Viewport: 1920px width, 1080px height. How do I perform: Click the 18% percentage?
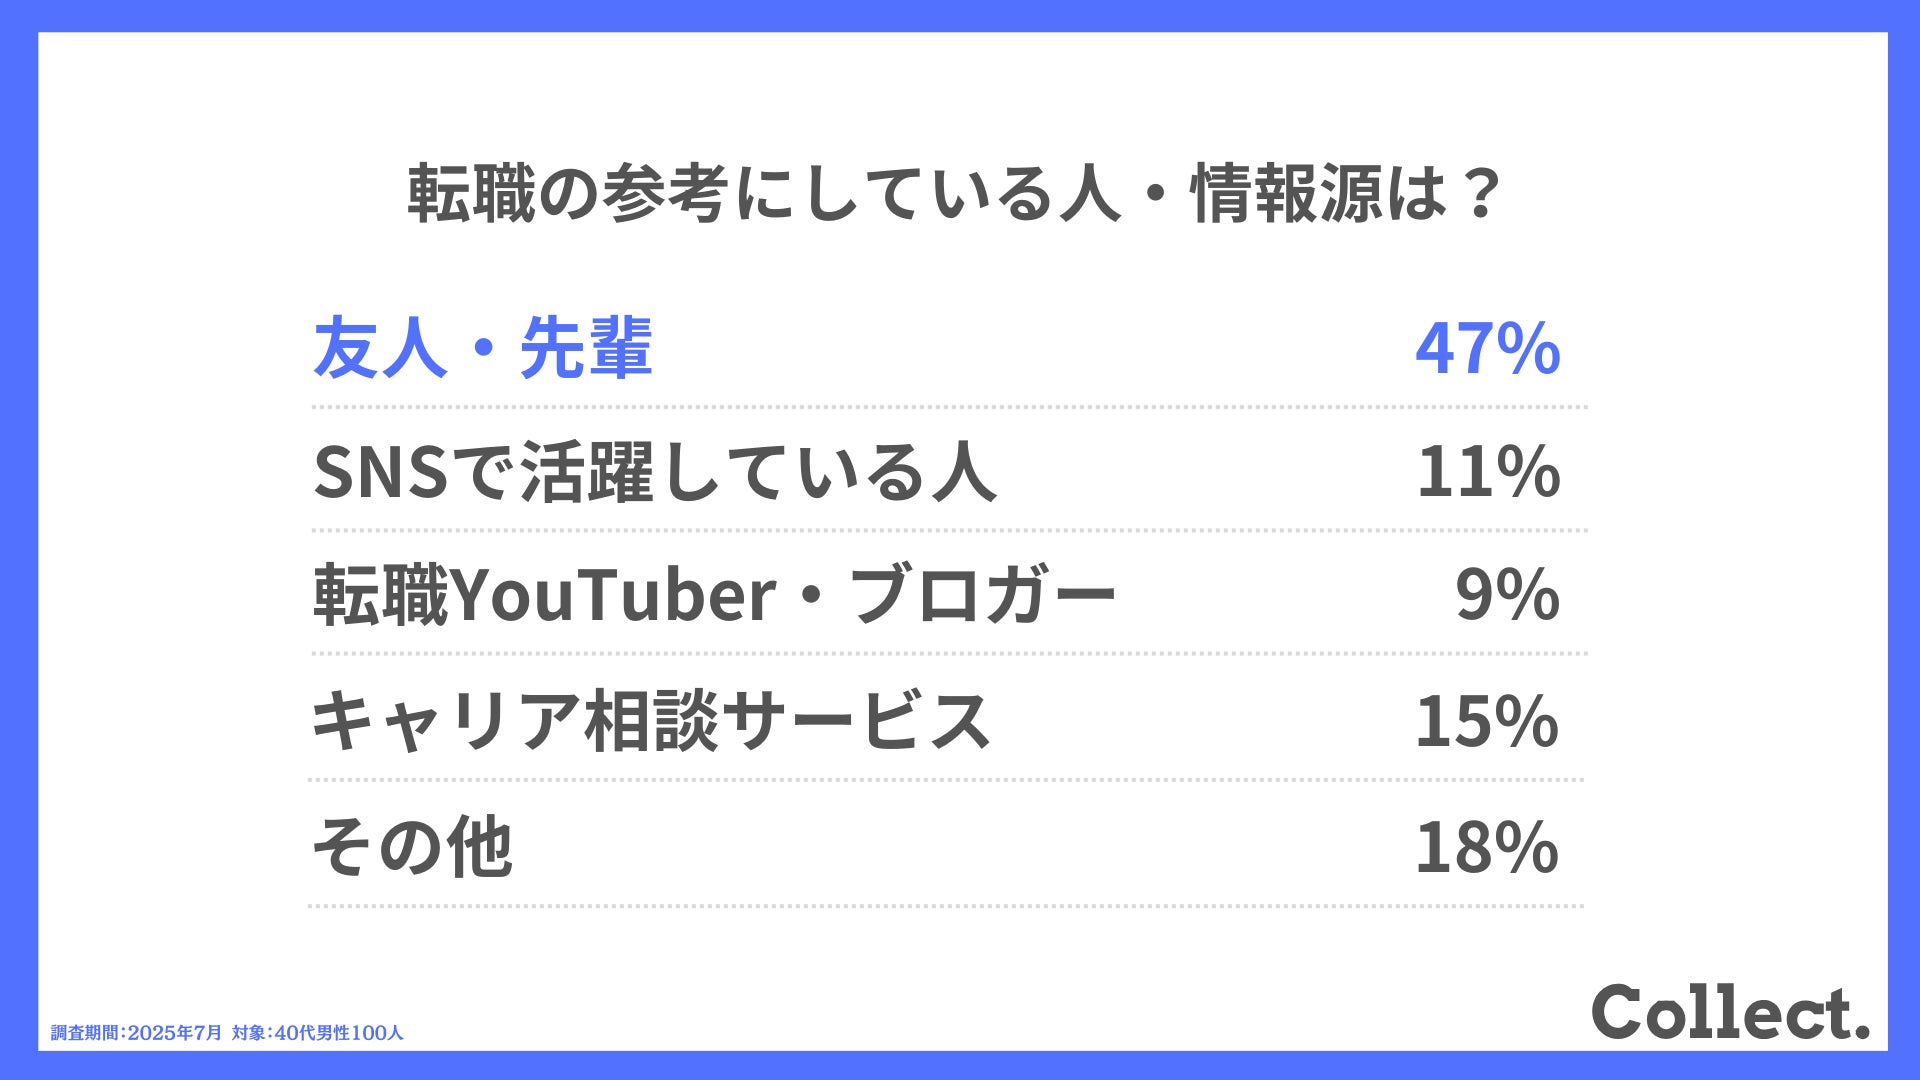1487,848
